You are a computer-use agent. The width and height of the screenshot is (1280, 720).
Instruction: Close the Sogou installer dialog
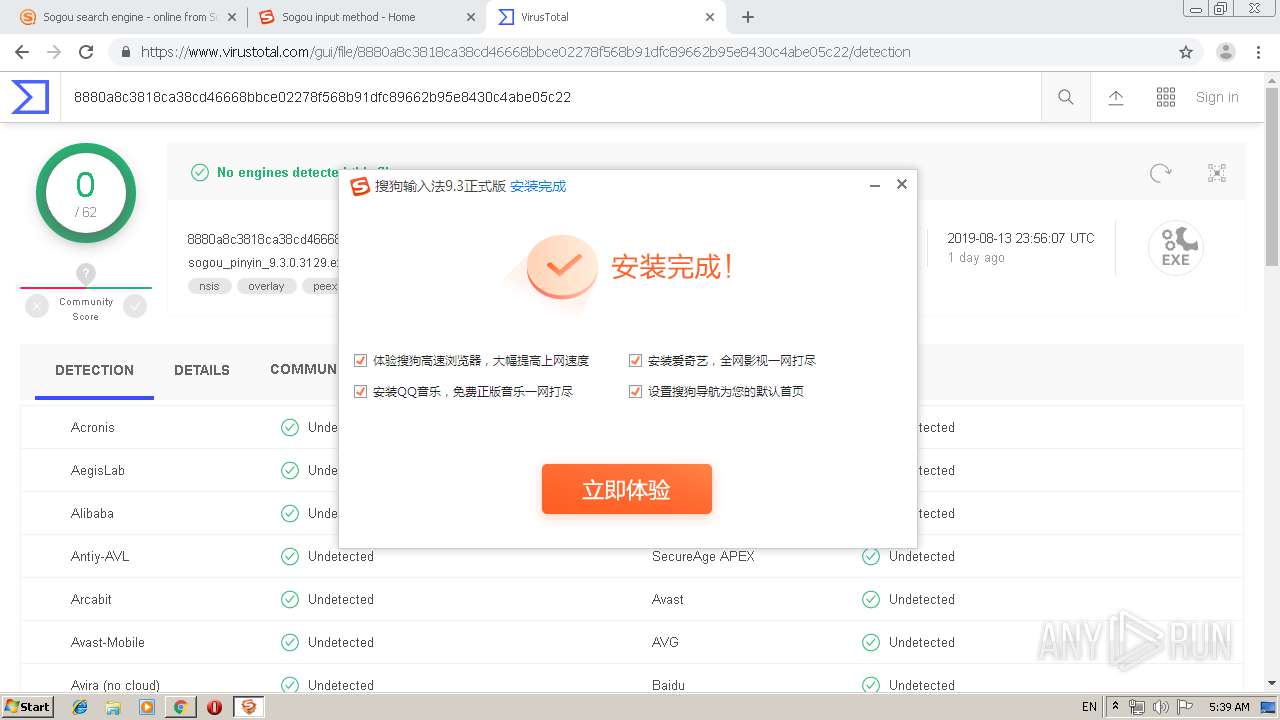pyautogui.click(x=902, y=184)
